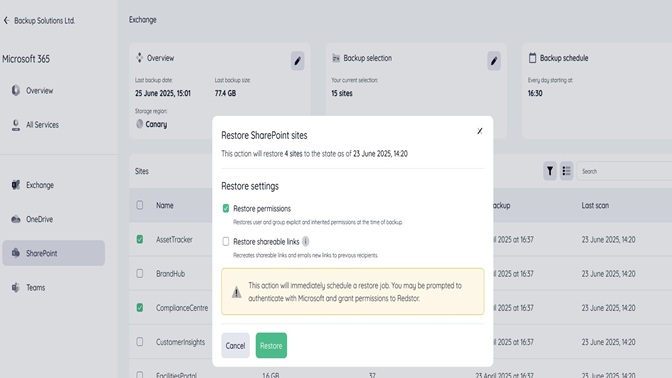This screenshot has height=378, width=672.
Task: Click into the sites Search field
Action: coord(624,171)
